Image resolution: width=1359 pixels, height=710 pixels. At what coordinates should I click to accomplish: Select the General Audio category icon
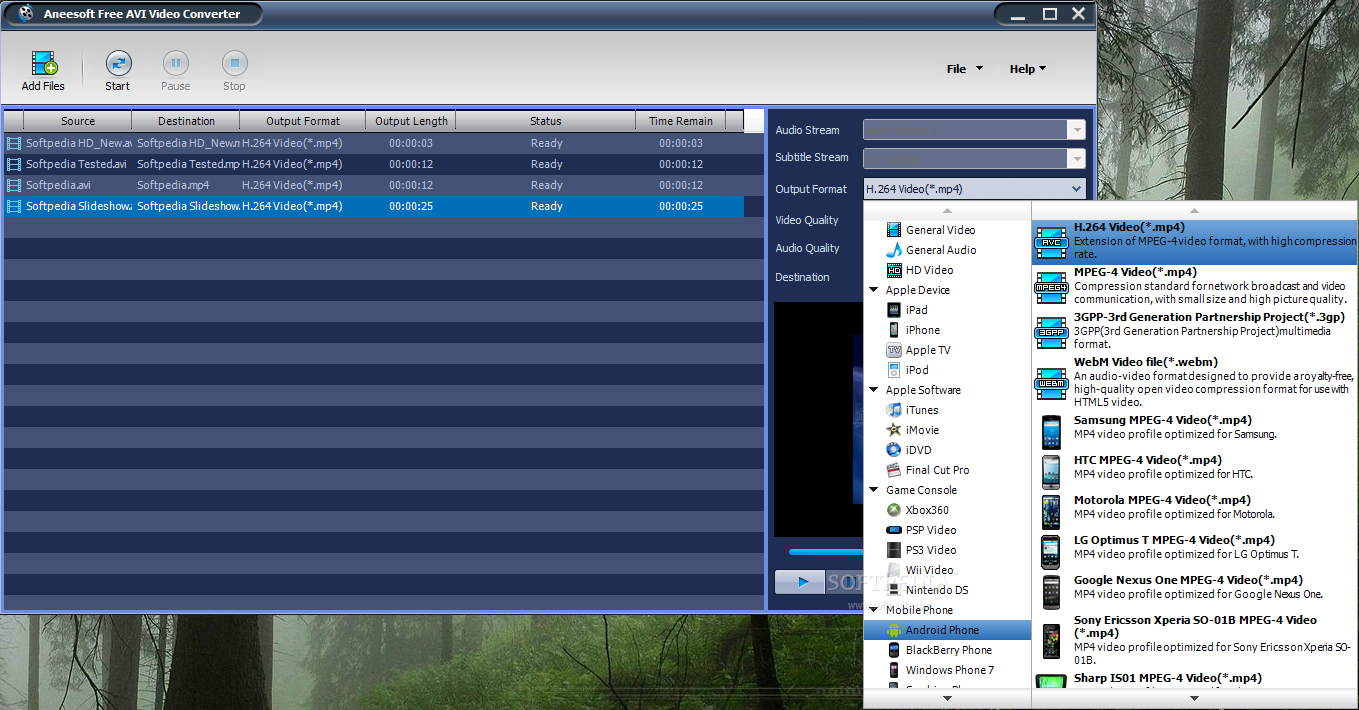tap(894, 250)
